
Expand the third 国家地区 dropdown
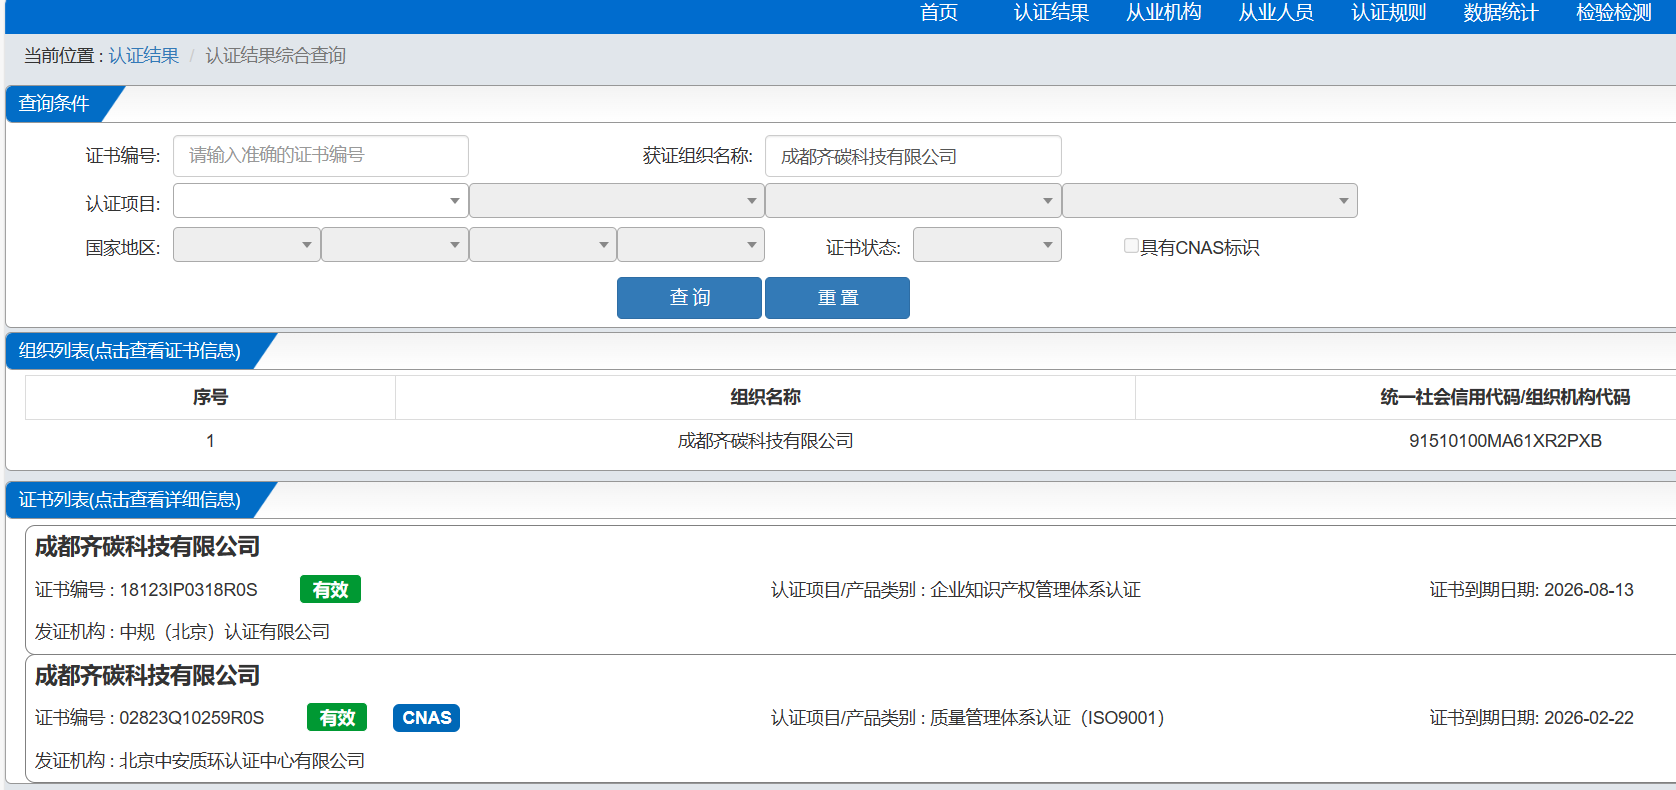[x=543, y=245]
